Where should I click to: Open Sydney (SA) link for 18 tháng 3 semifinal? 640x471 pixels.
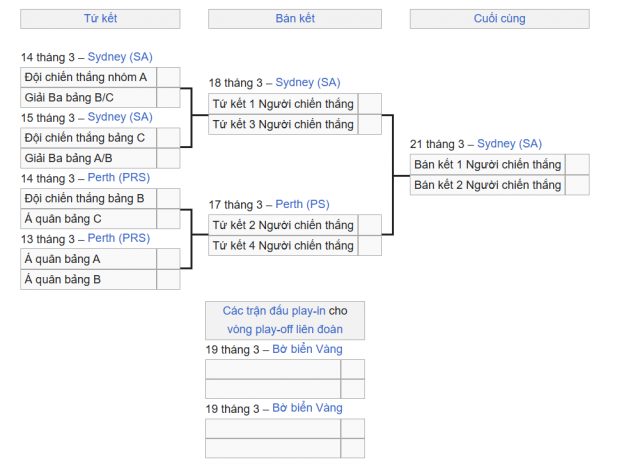[308, 82]
